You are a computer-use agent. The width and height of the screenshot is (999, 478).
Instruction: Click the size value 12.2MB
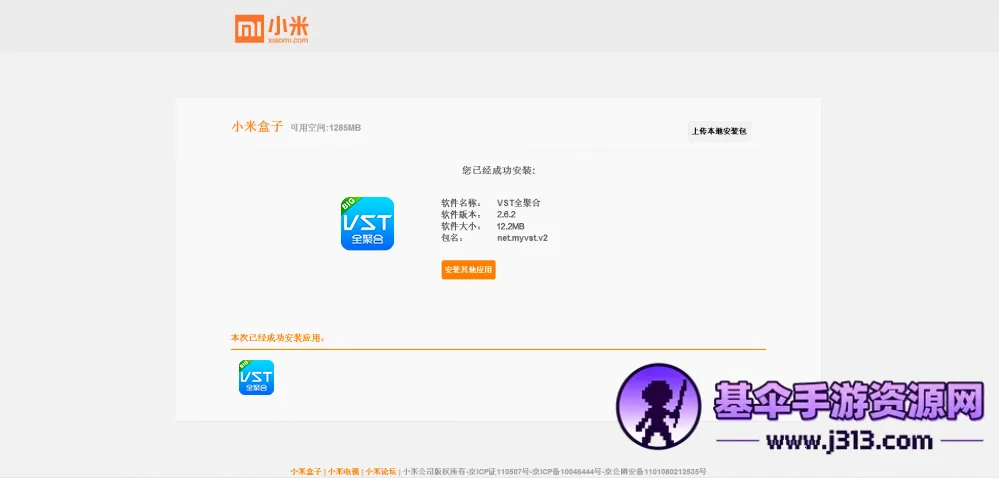pyautogui.click(x=510, y=226)
